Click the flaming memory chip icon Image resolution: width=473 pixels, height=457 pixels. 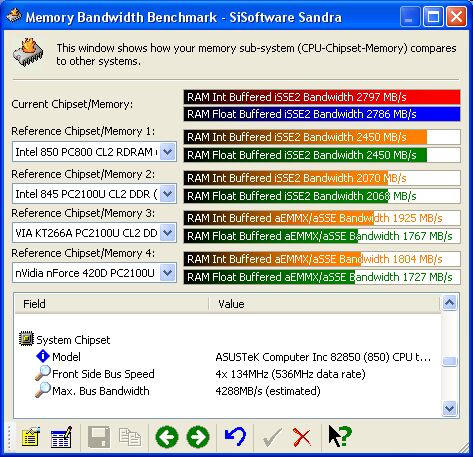pyautogui.click(x=28, y=52)
